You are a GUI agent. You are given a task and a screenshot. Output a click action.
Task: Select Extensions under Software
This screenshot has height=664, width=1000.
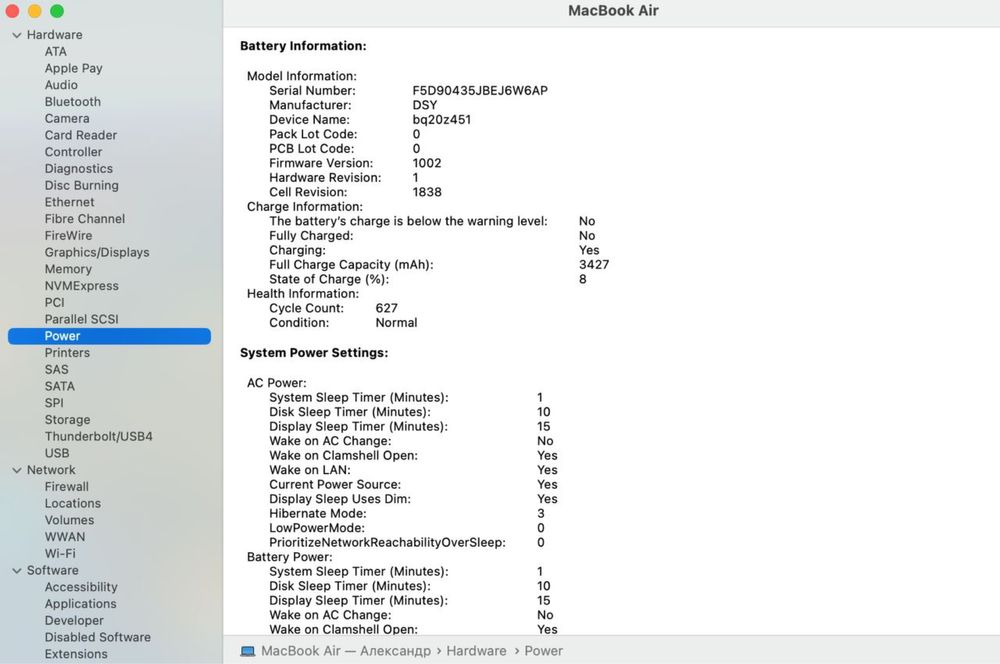pyautogui.click(x=76, y=654)
